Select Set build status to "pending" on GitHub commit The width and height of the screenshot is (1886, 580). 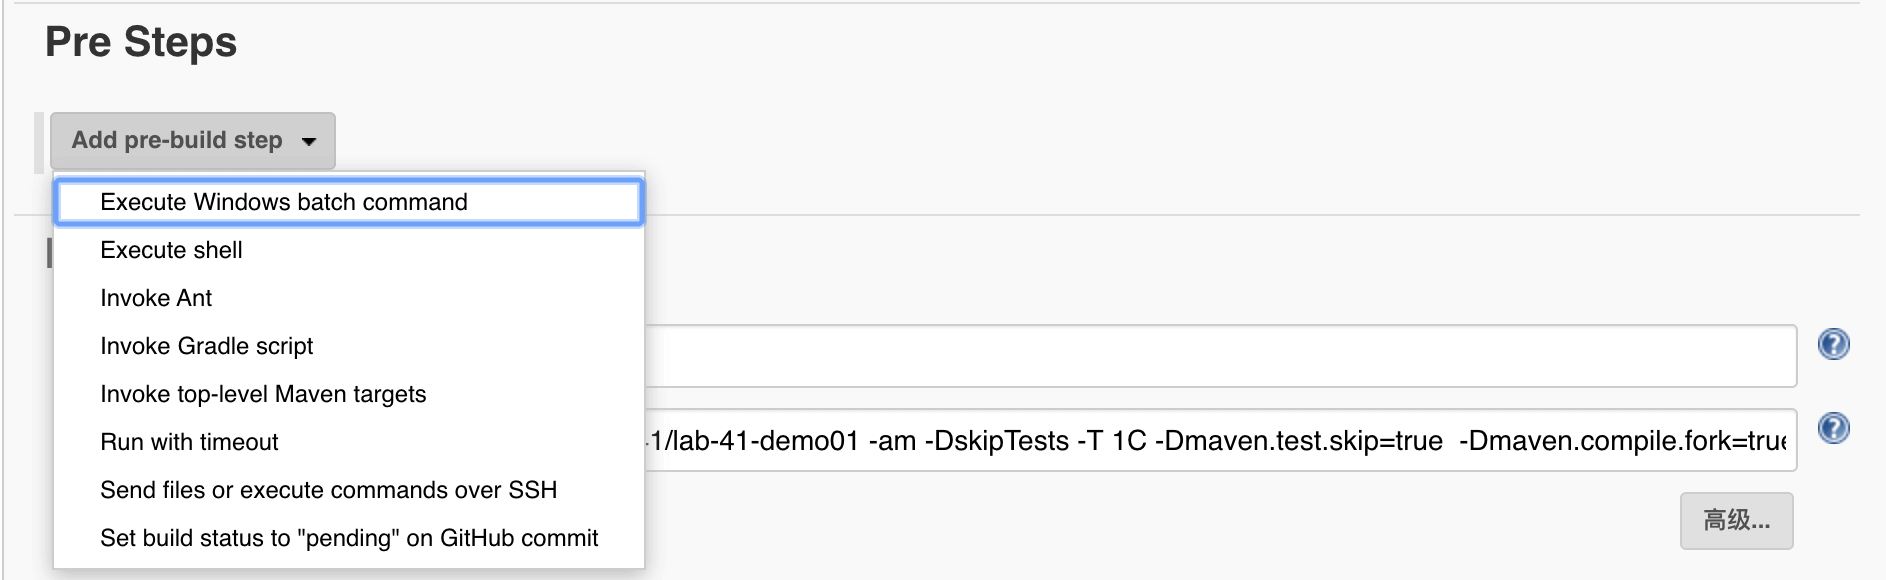(348, 538)
